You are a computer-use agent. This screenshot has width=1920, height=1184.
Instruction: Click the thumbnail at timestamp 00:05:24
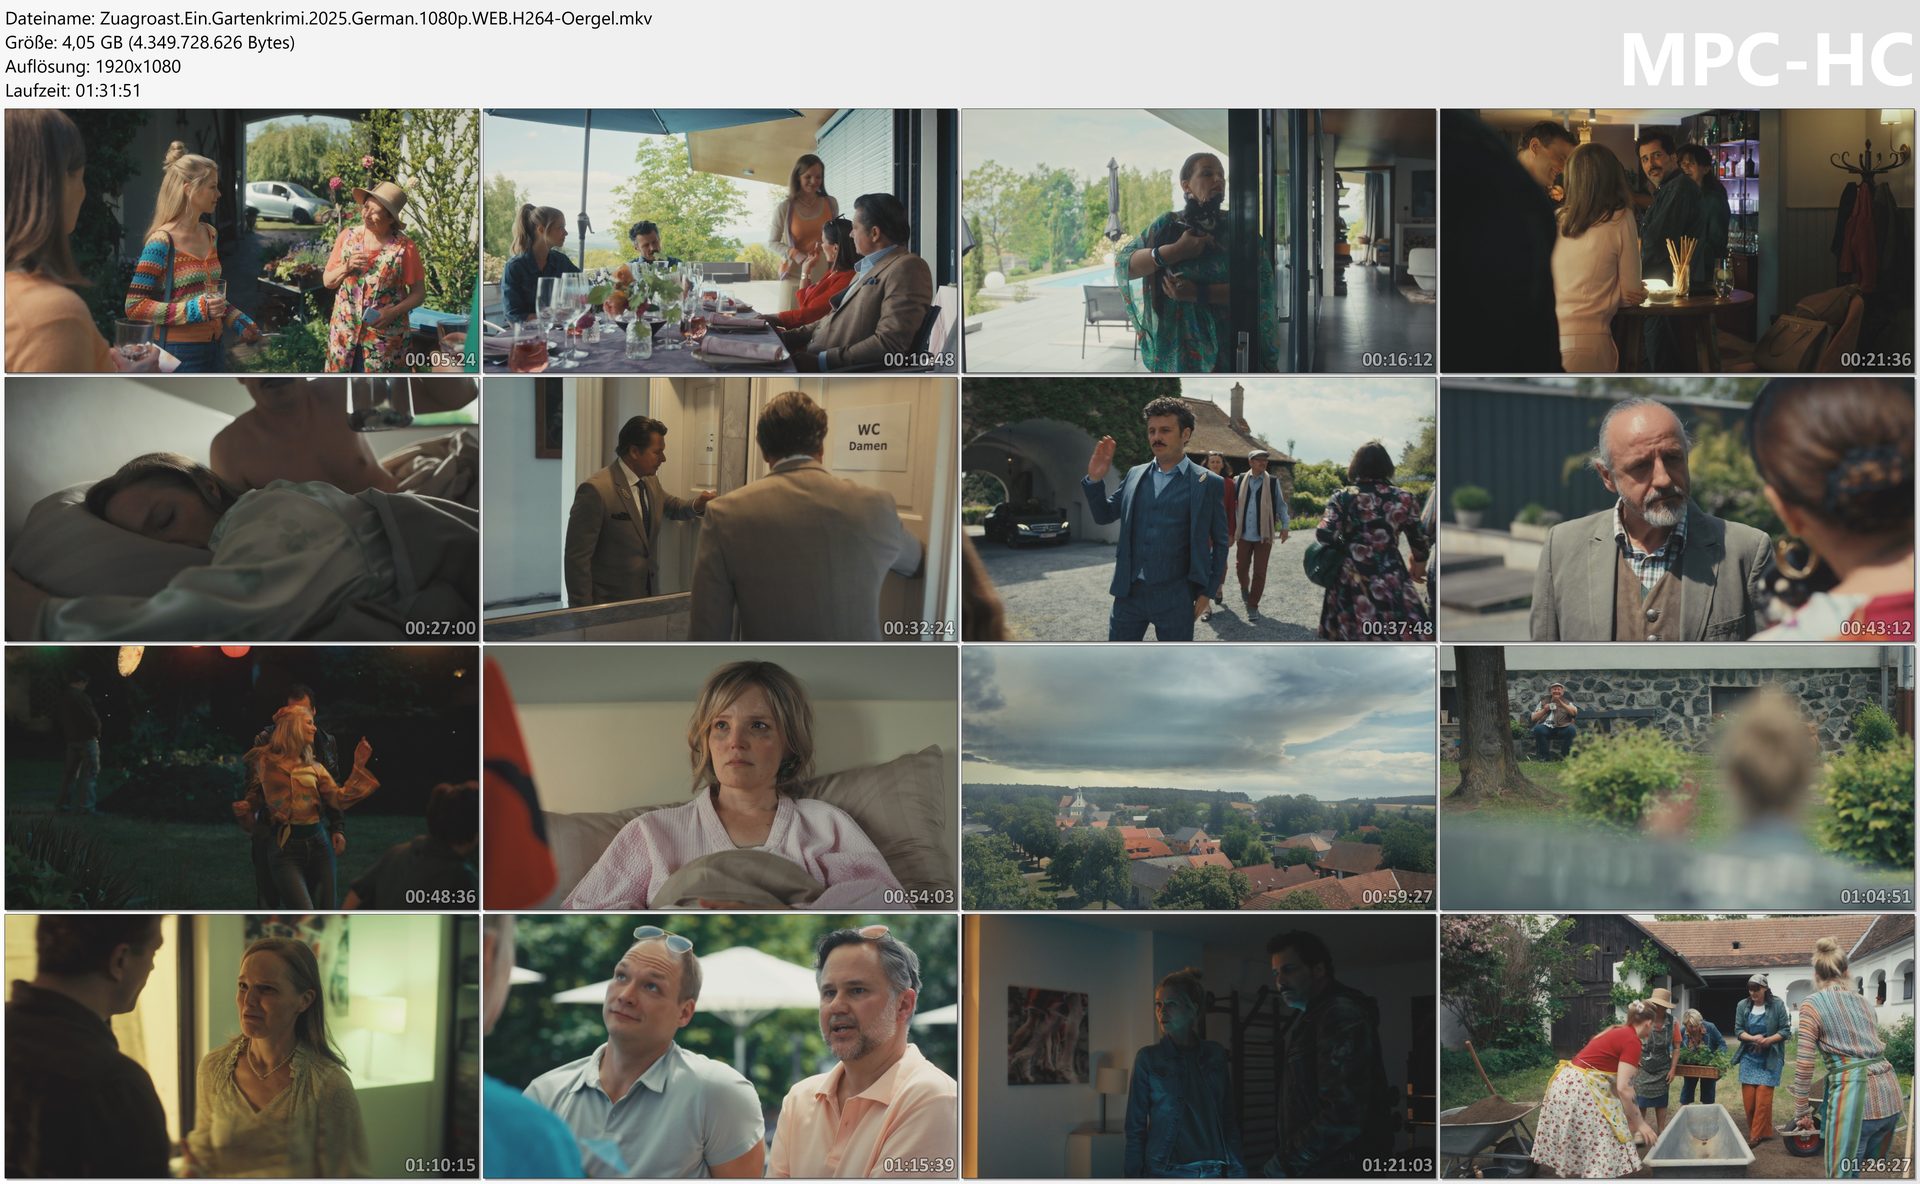point(241,241)
